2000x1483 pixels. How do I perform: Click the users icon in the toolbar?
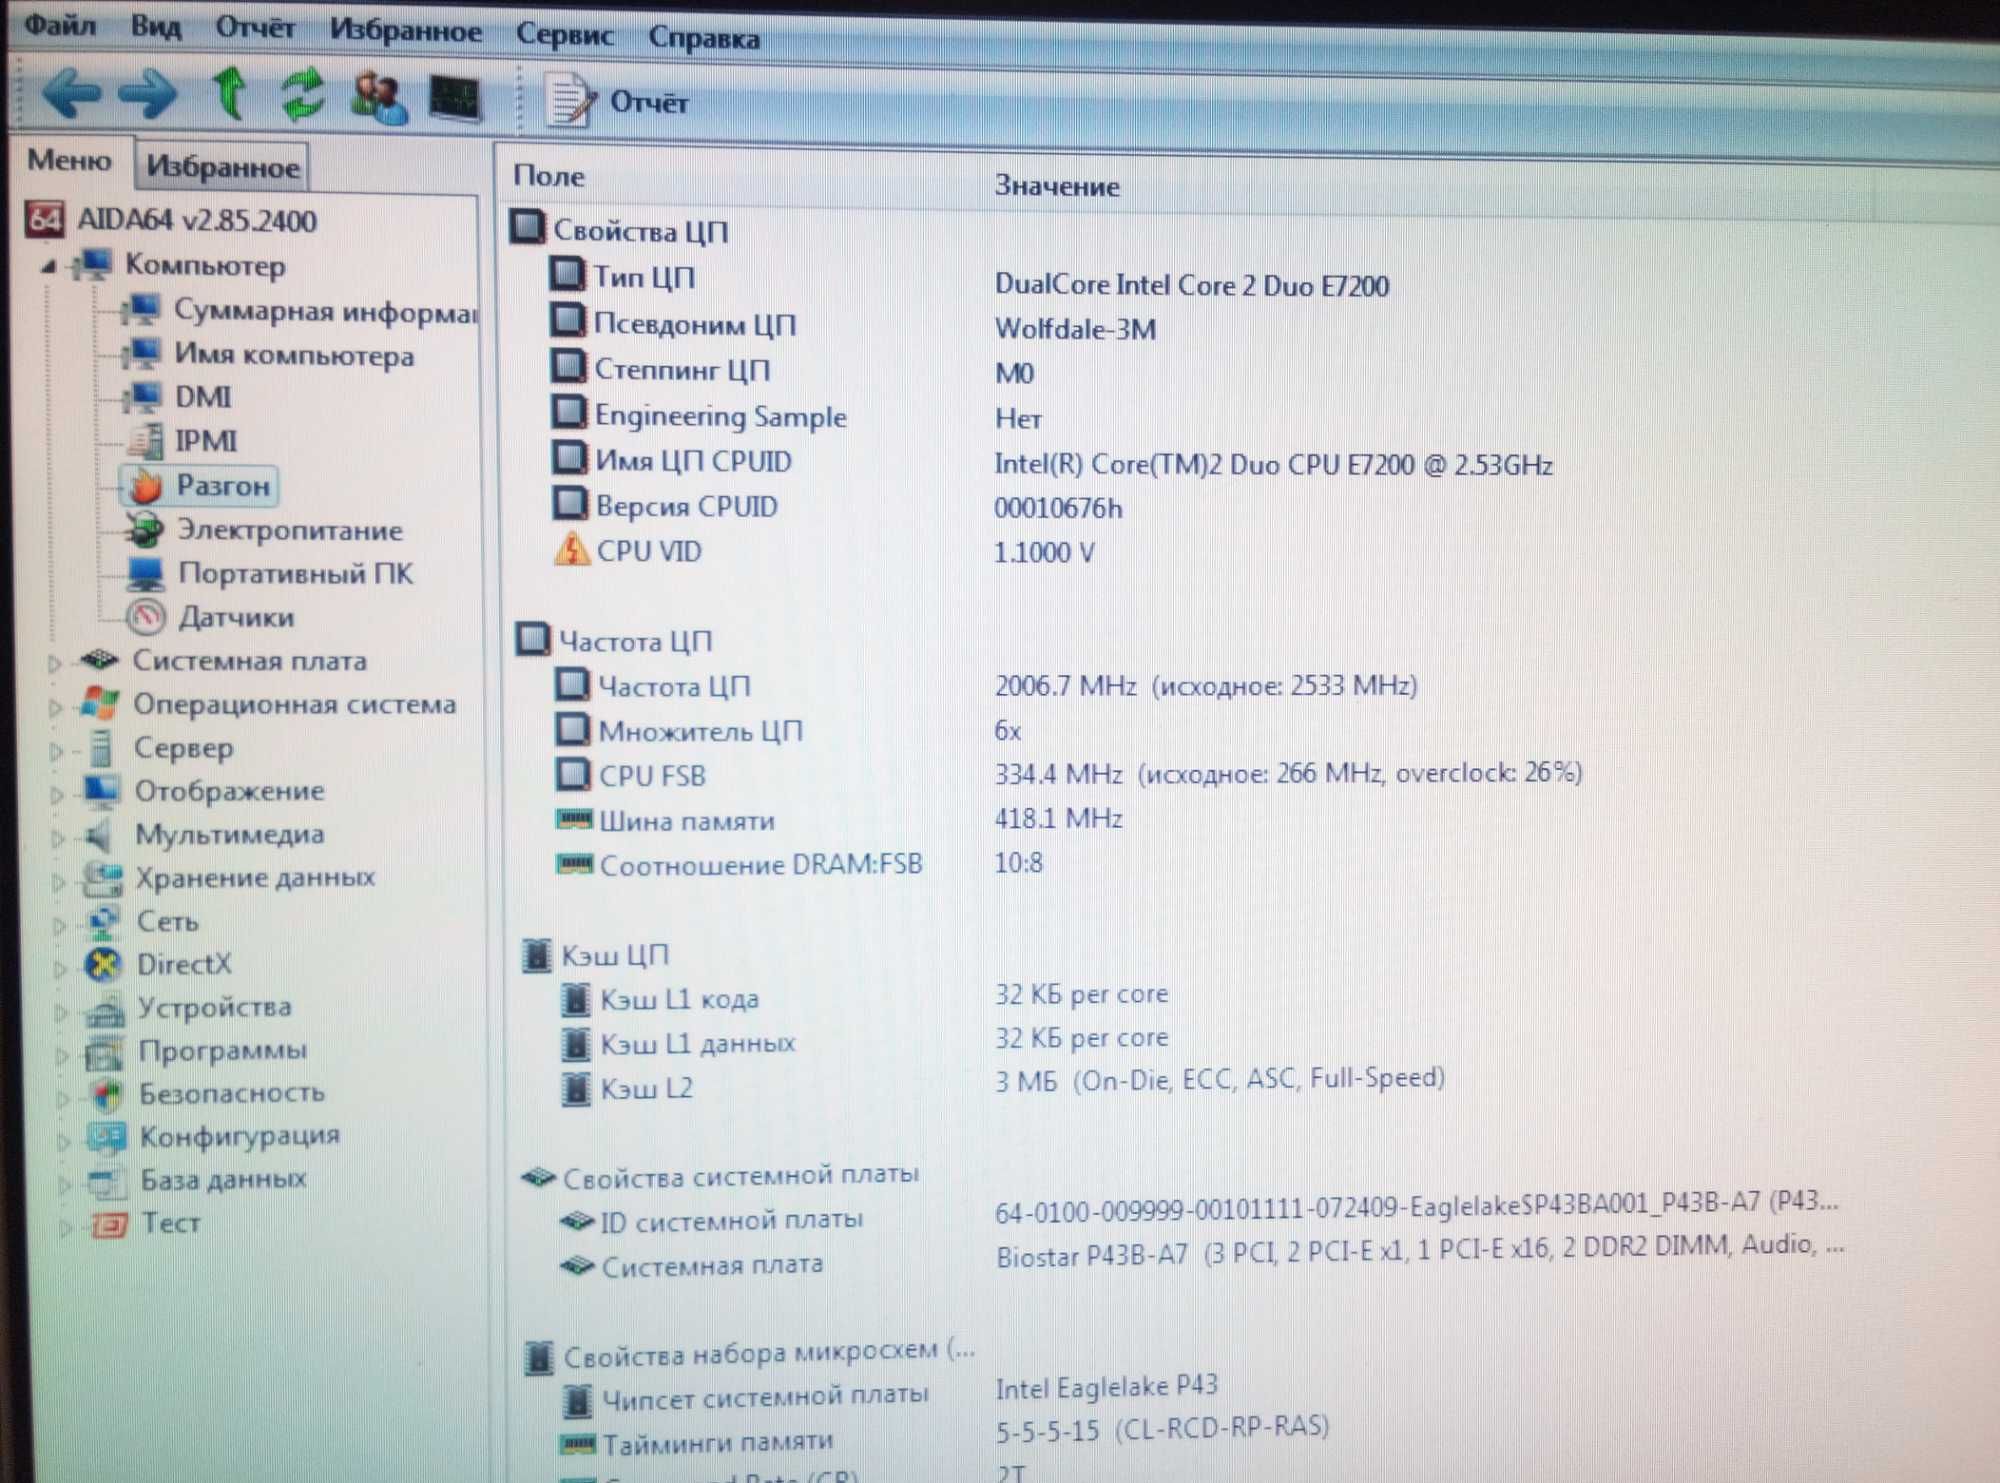click(x=379, y=98)
